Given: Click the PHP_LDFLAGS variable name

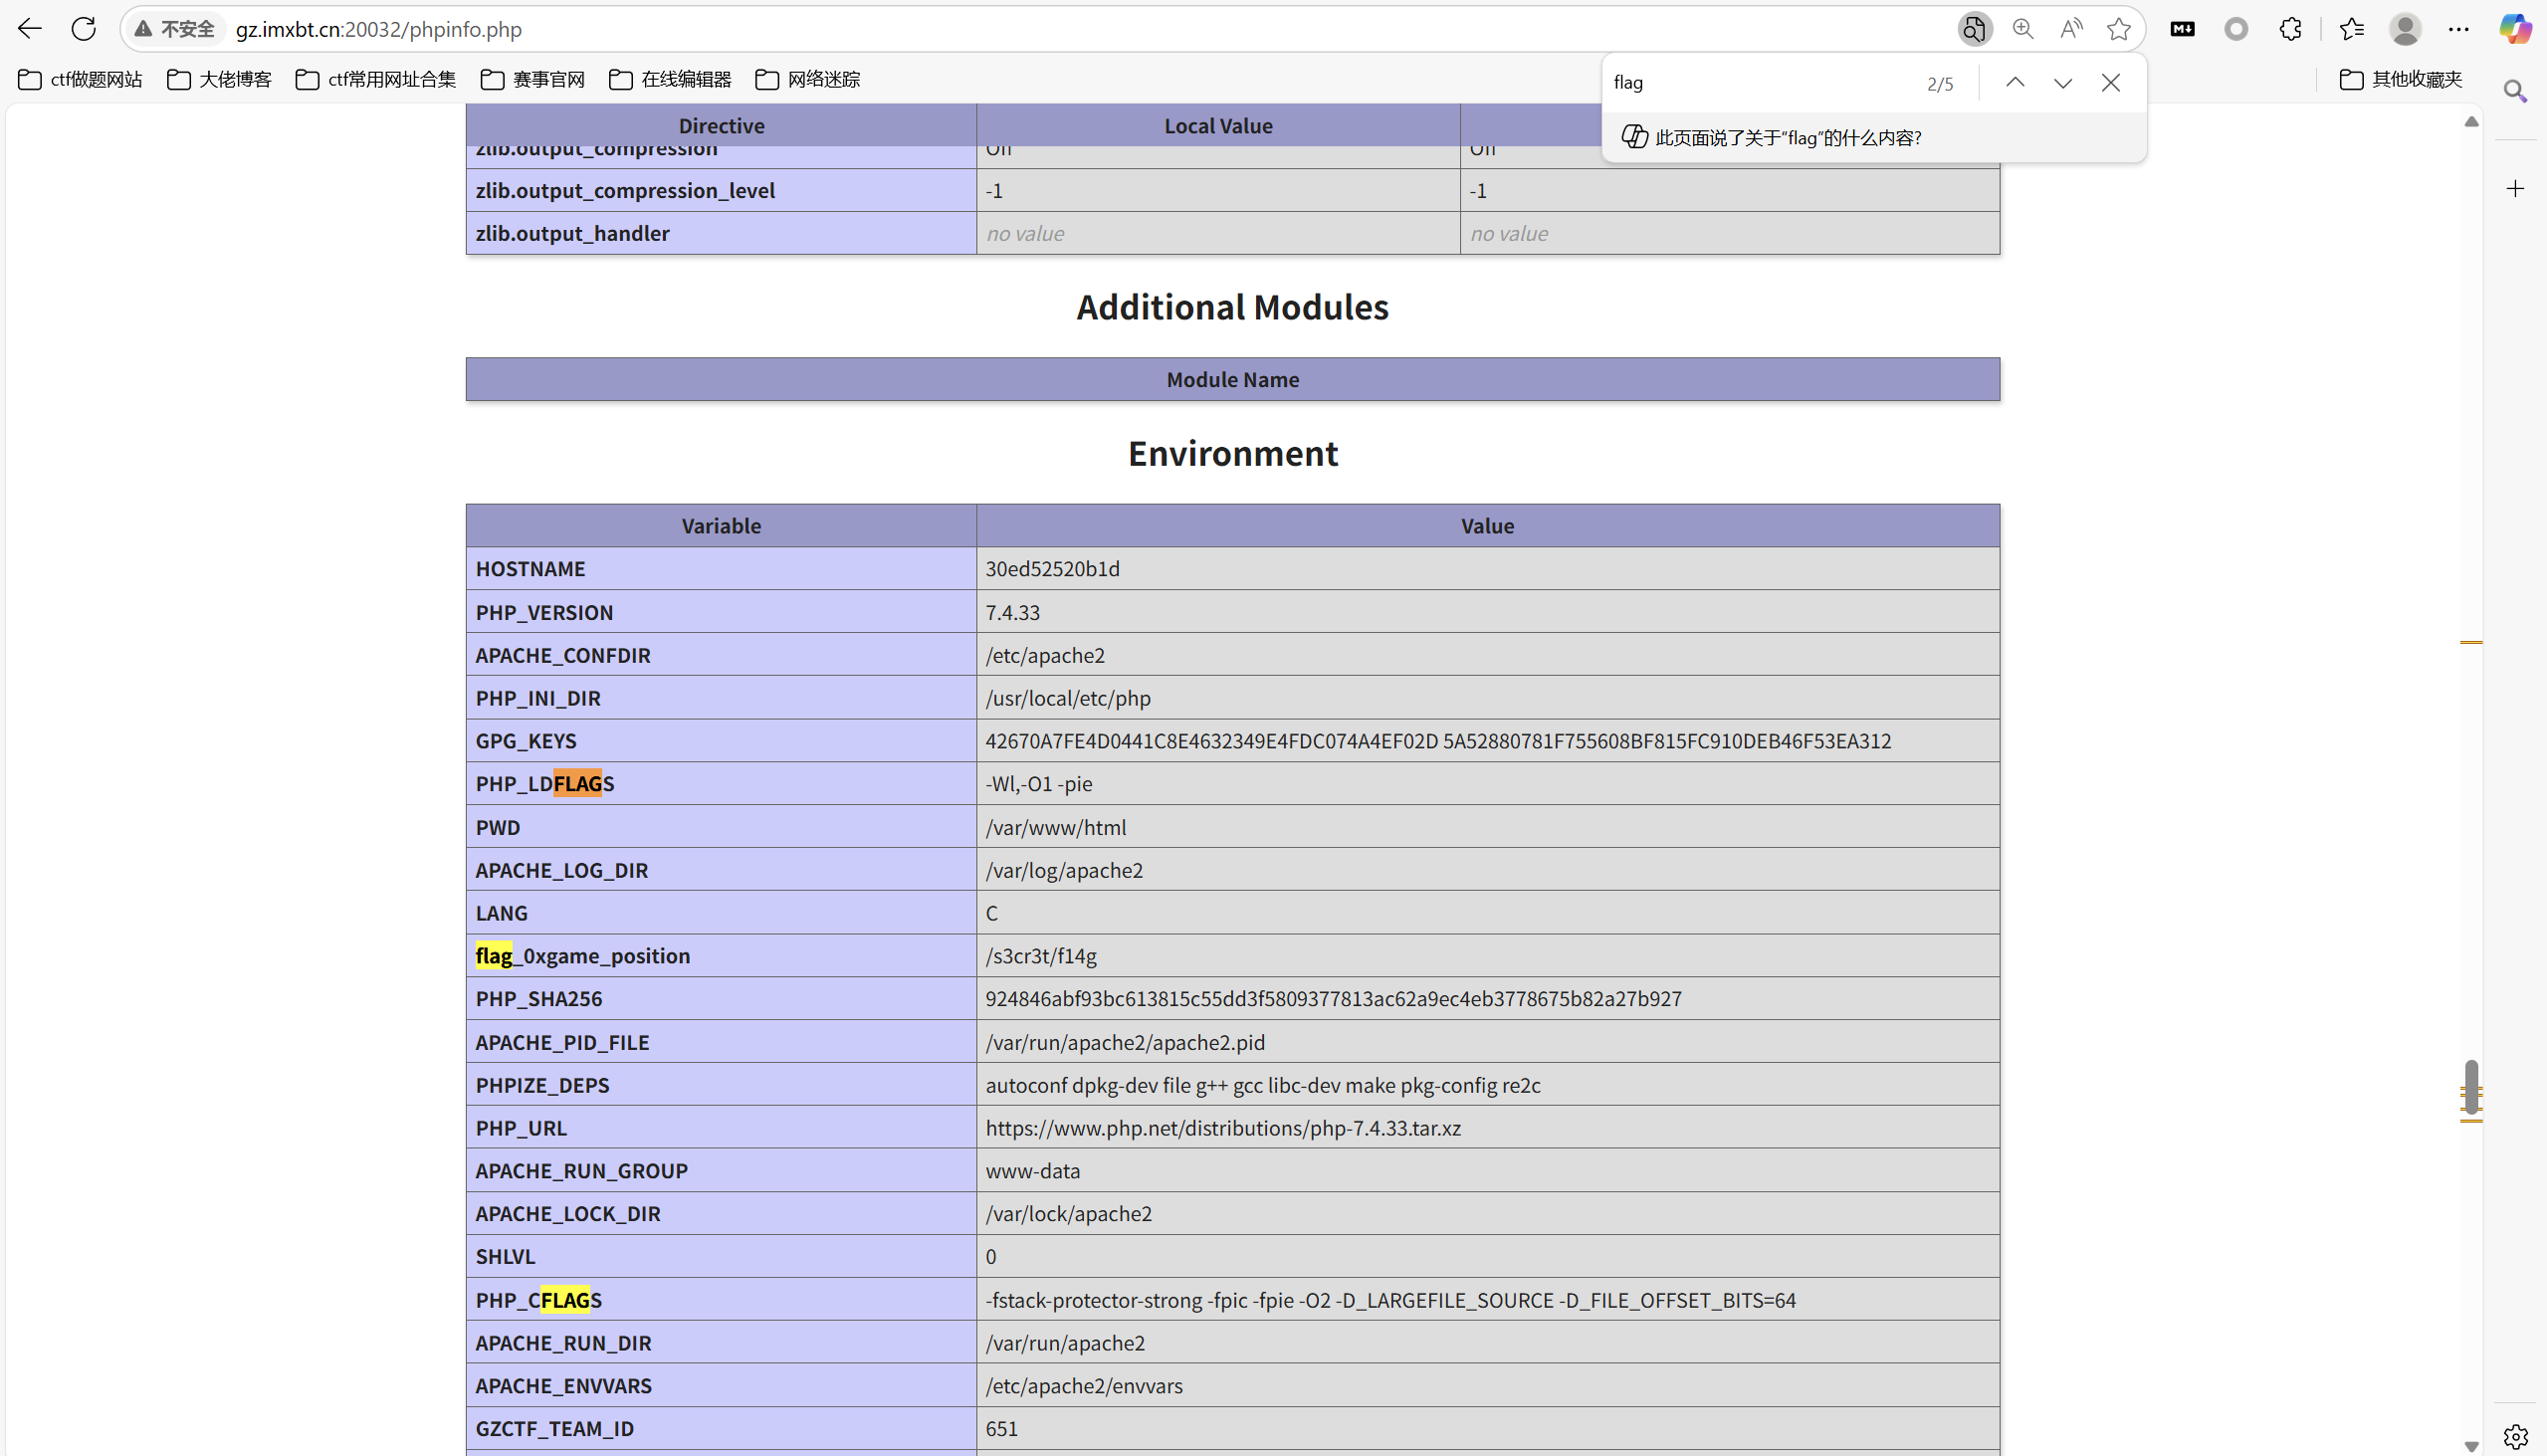Looking at the screenshot, I should point(545,783).
